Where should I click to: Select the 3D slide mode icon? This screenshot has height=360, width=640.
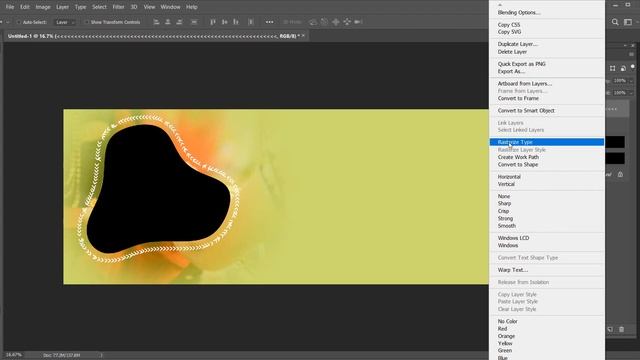coord(347,22)
